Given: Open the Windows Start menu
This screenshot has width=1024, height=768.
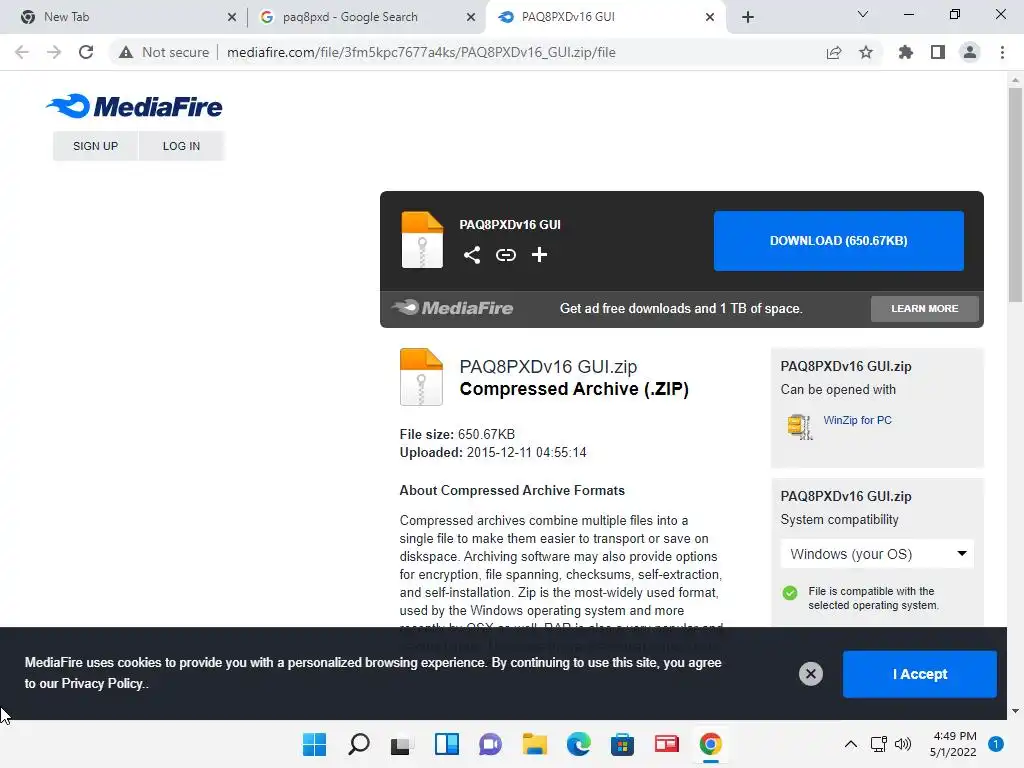Looking at the screenshot, I should (x=314, y=744).
